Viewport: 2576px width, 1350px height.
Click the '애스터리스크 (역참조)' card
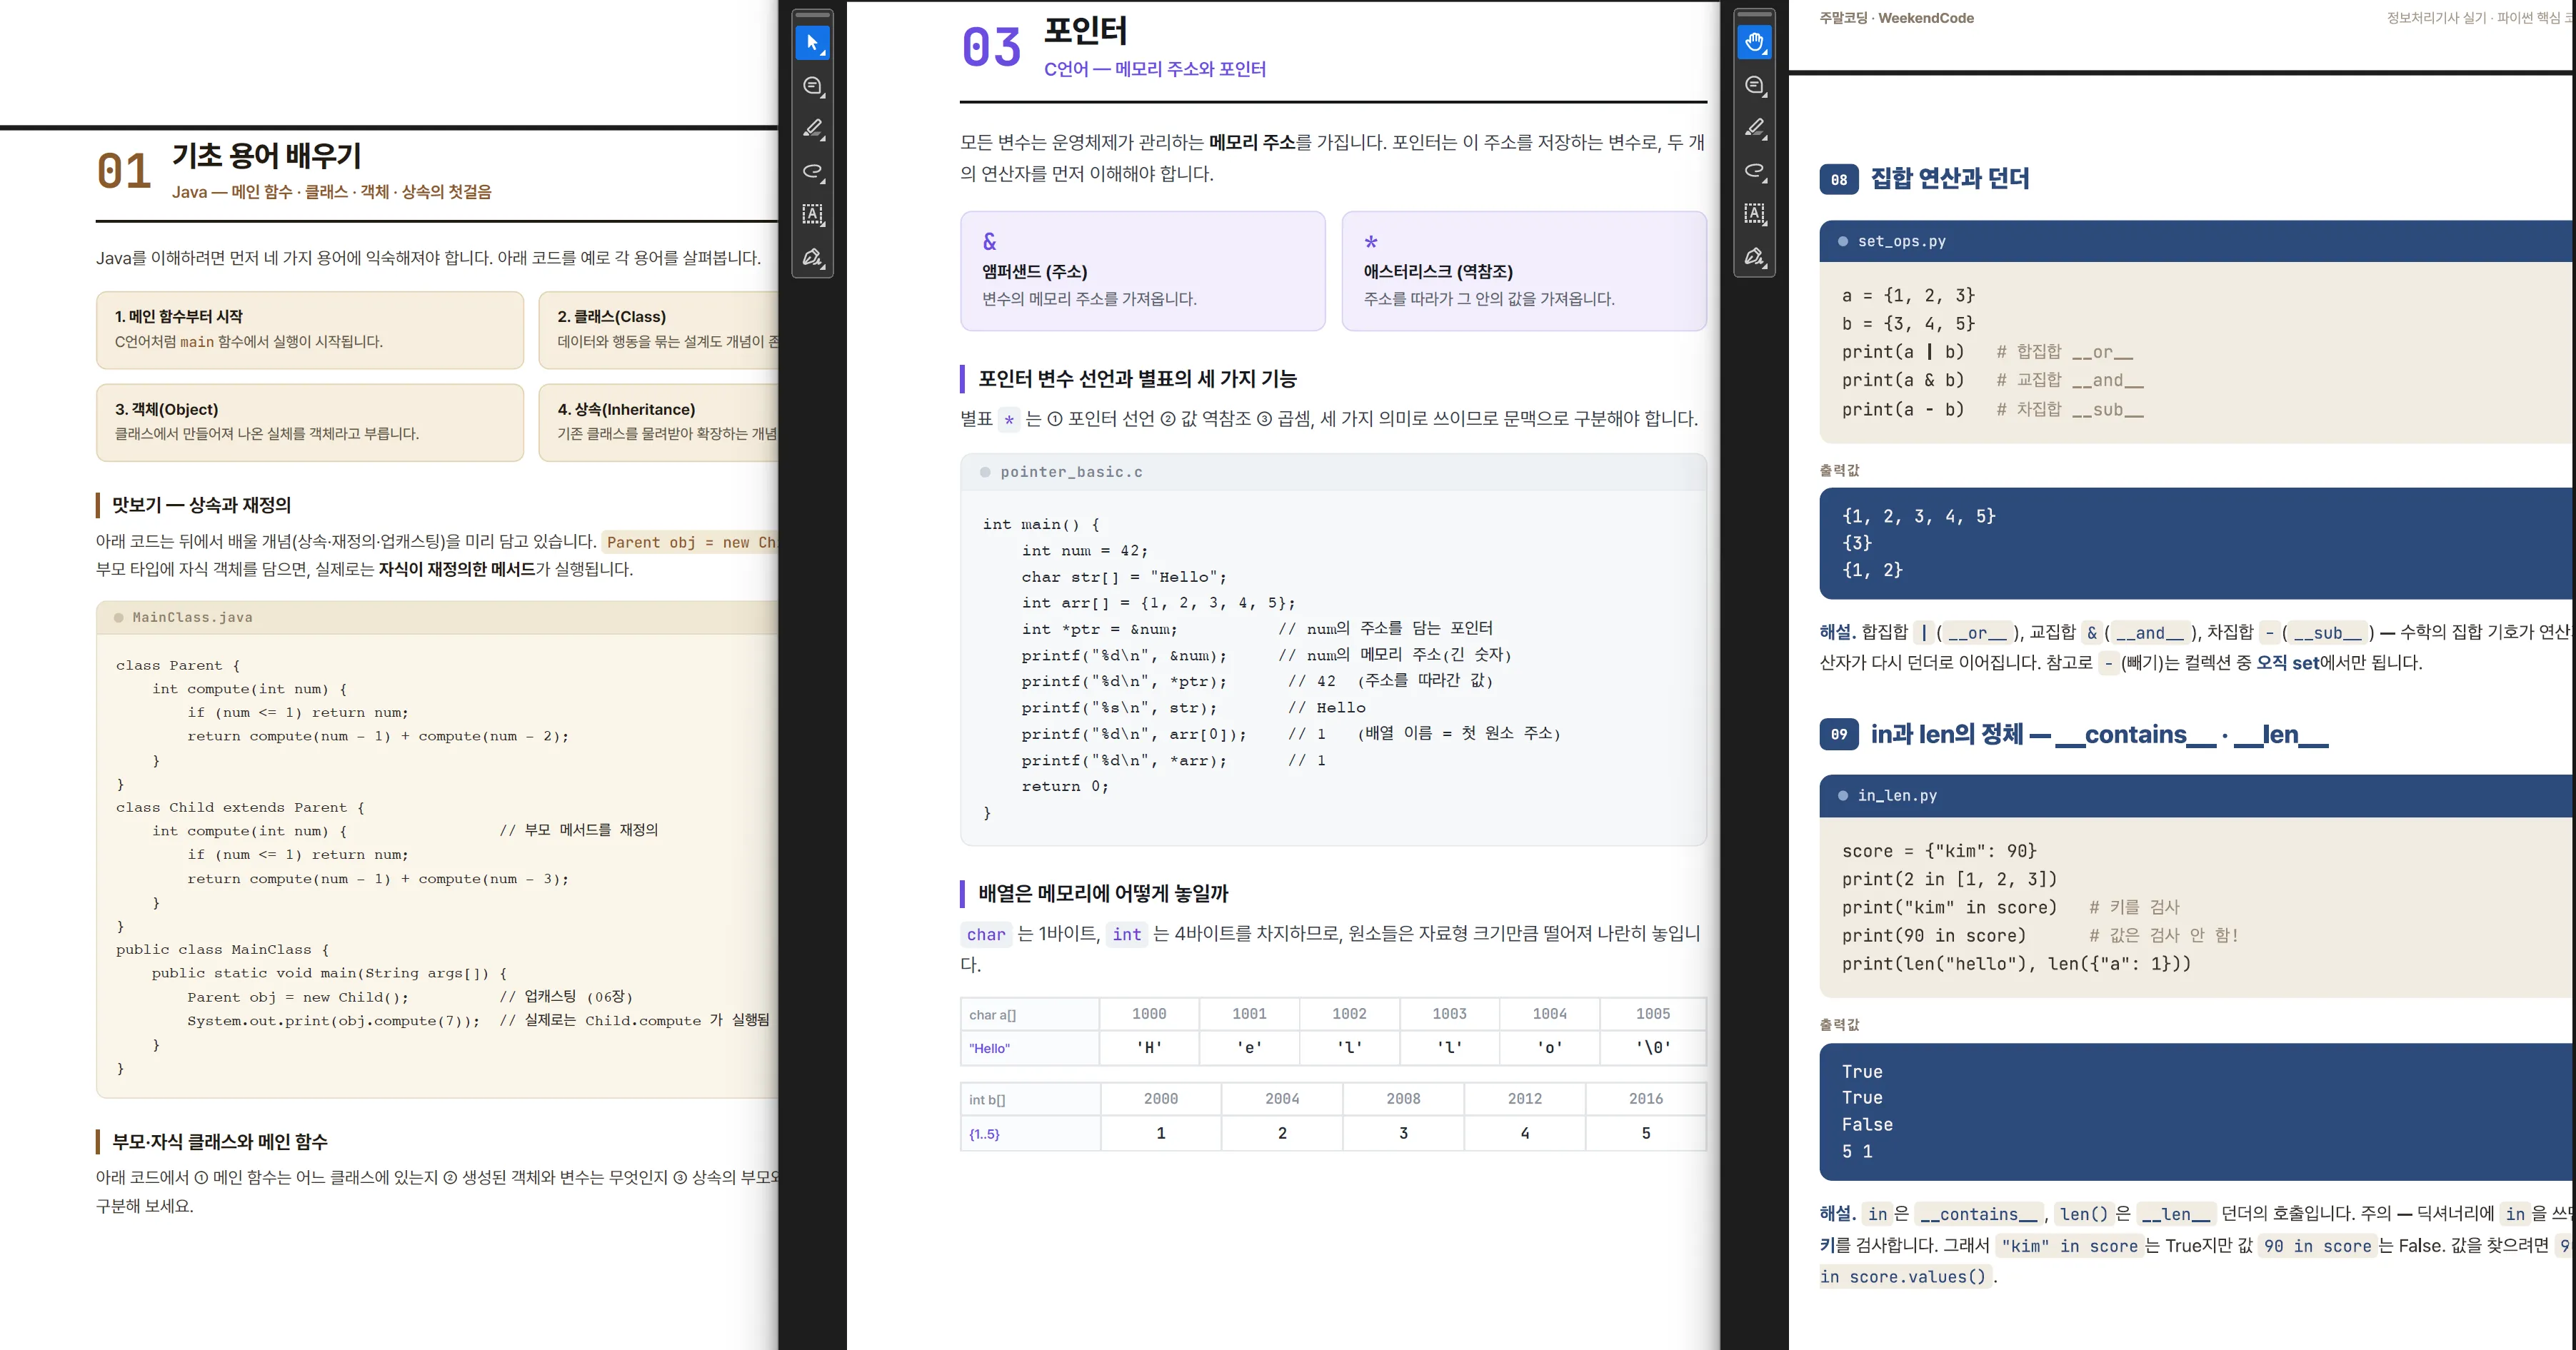click(1524, 270)
